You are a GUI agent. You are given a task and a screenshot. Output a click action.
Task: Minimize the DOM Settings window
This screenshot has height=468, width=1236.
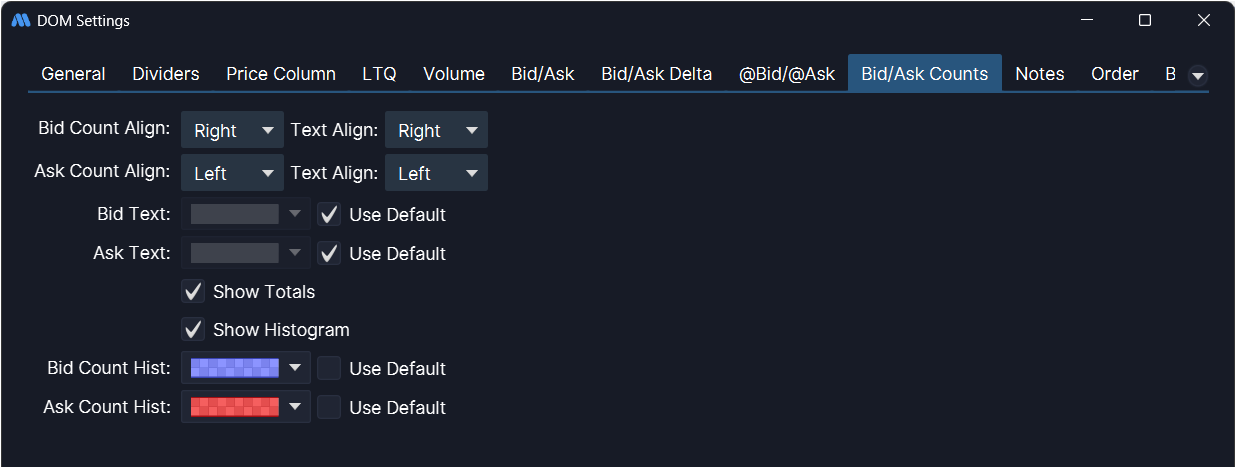coord(1087,20)
